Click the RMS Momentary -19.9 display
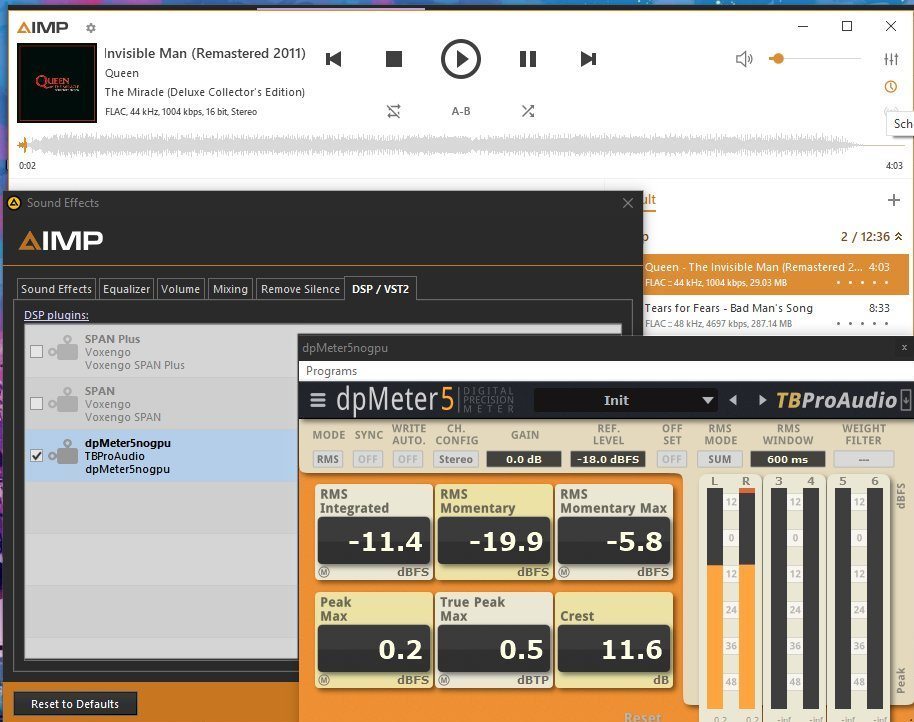Screen dimensions: 914x722 pos(494,541)
